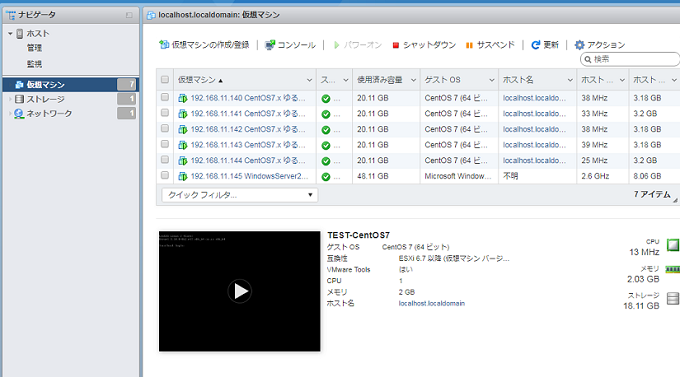The image size is (680, 377).
Task: Select ネットワーク in navigator
Action: coord(49,114)
